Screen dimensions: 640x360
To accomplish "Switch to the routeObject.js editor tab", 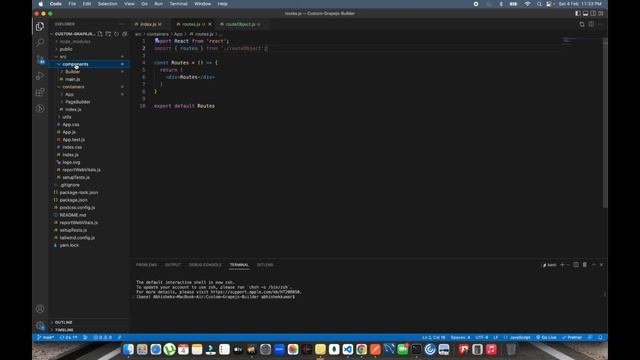I will coord(240,24).
